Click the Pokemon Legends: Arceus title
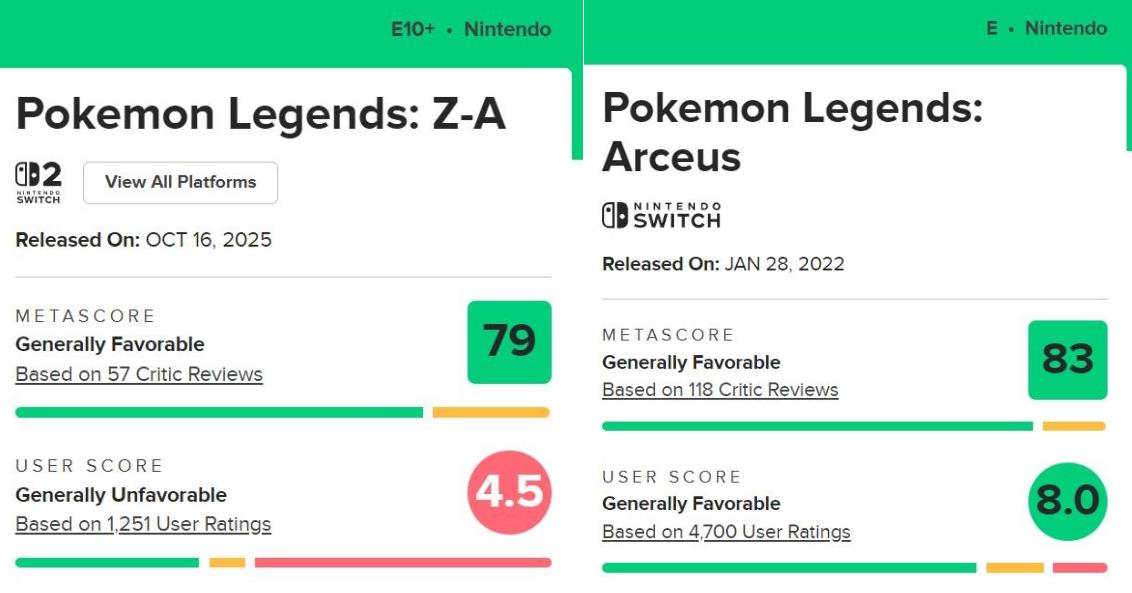The height and width of the screenshot is (593, 1132). pos(792,132)
